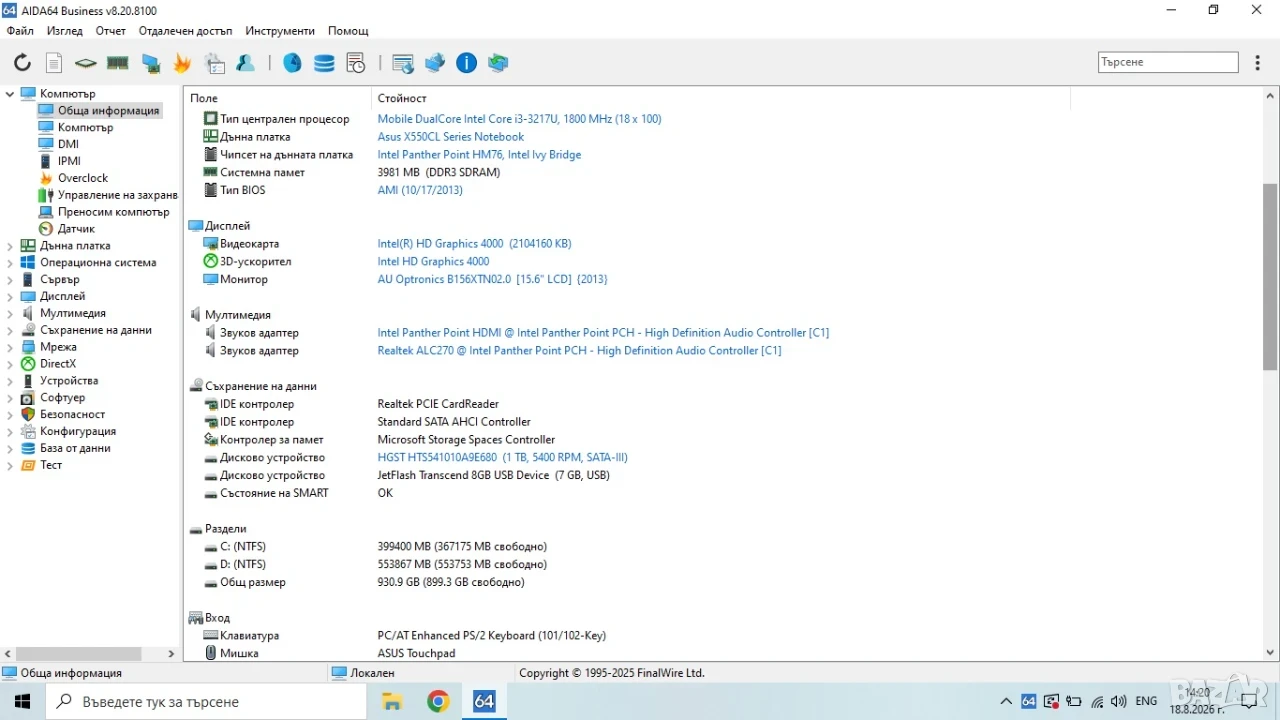This screenshot has width=1280, height=720.
Task: Open the Realtek ALC270 audio adapter link
Action: [579, 351]
